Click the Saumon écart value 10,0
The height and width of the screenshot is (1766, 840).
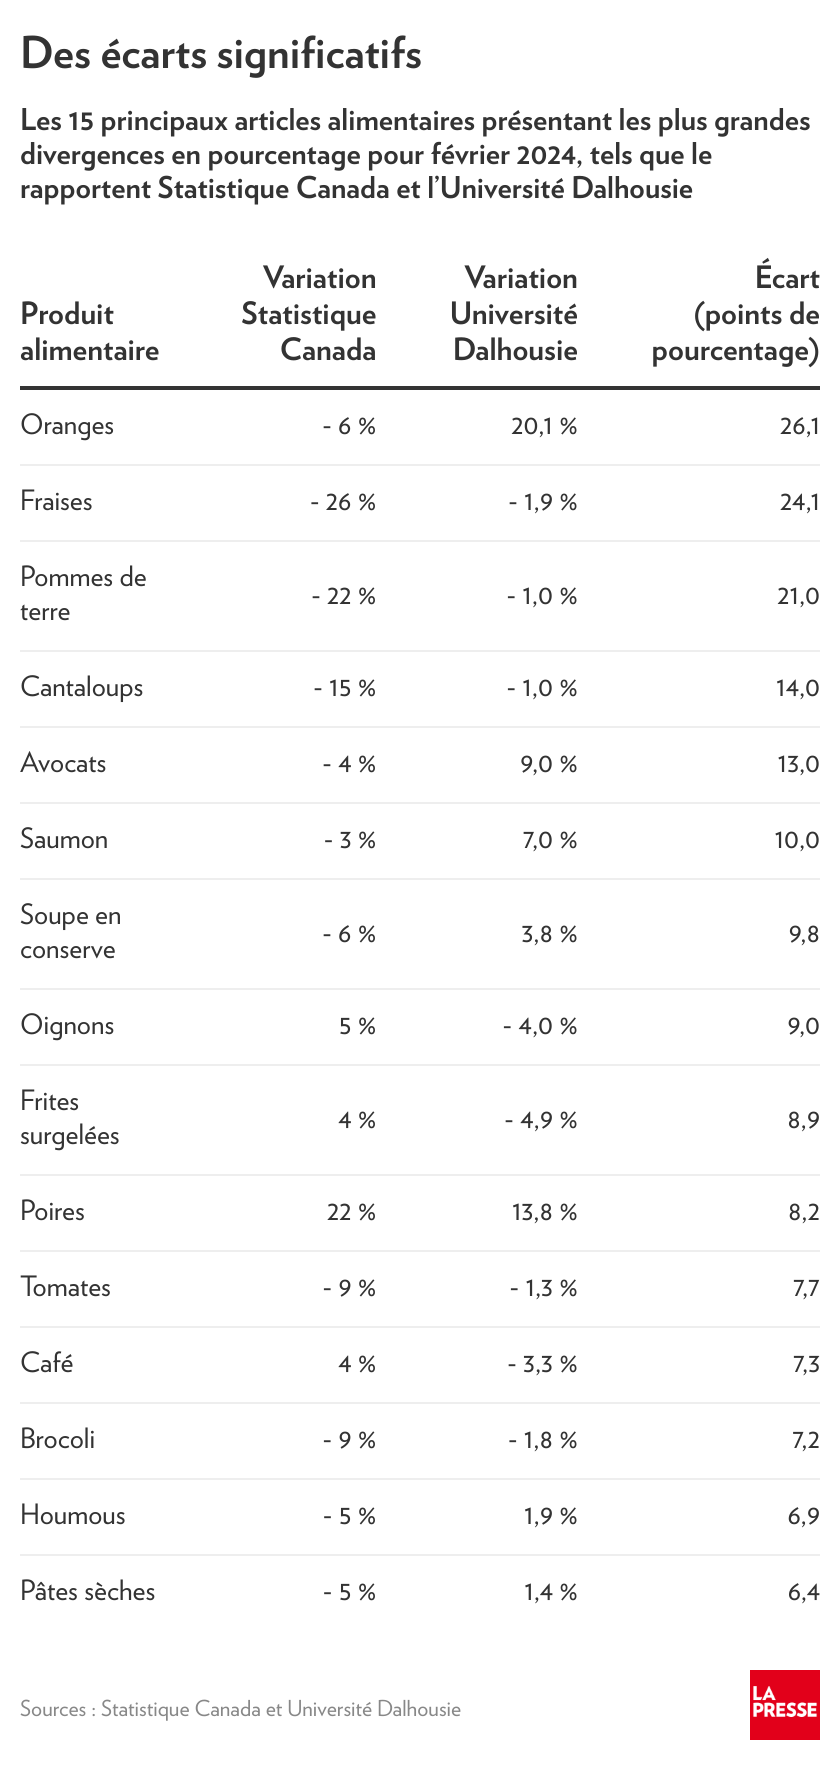[796, 840]
